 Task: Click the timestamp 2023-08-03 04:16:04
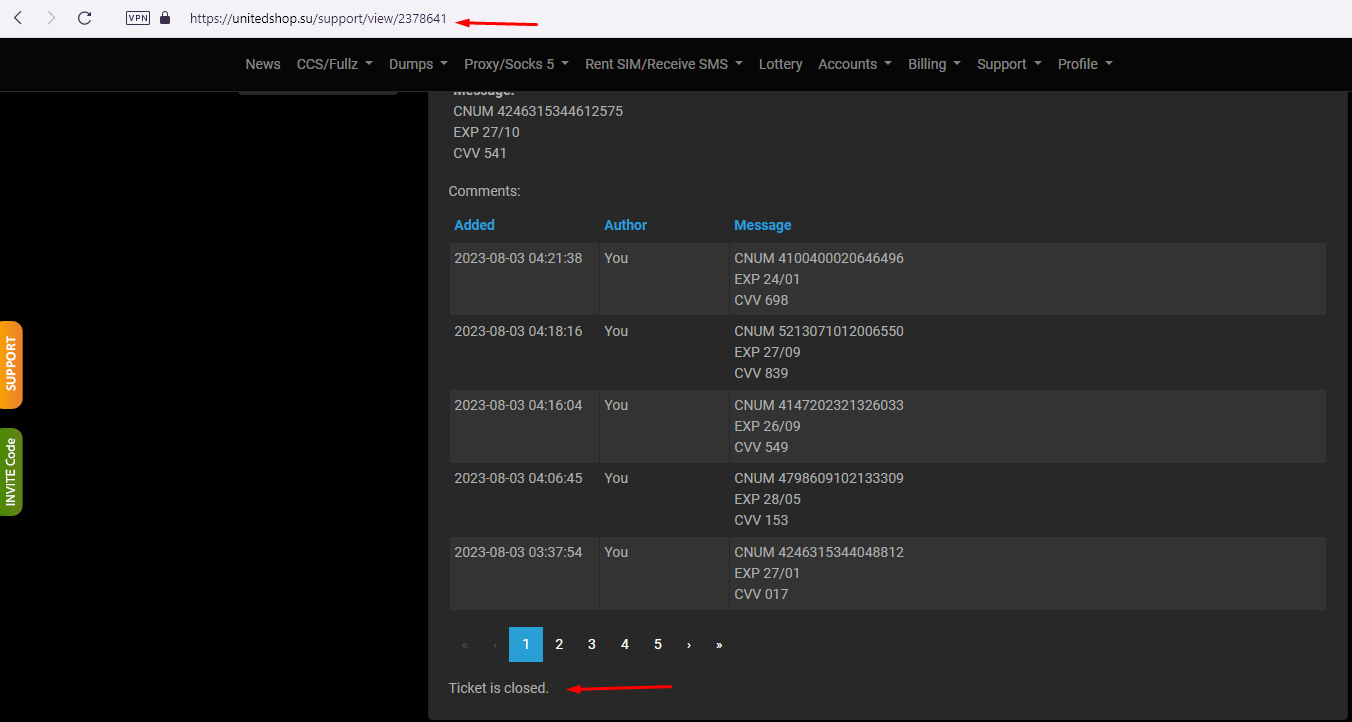pyautogui.click(x=518, y=405)
